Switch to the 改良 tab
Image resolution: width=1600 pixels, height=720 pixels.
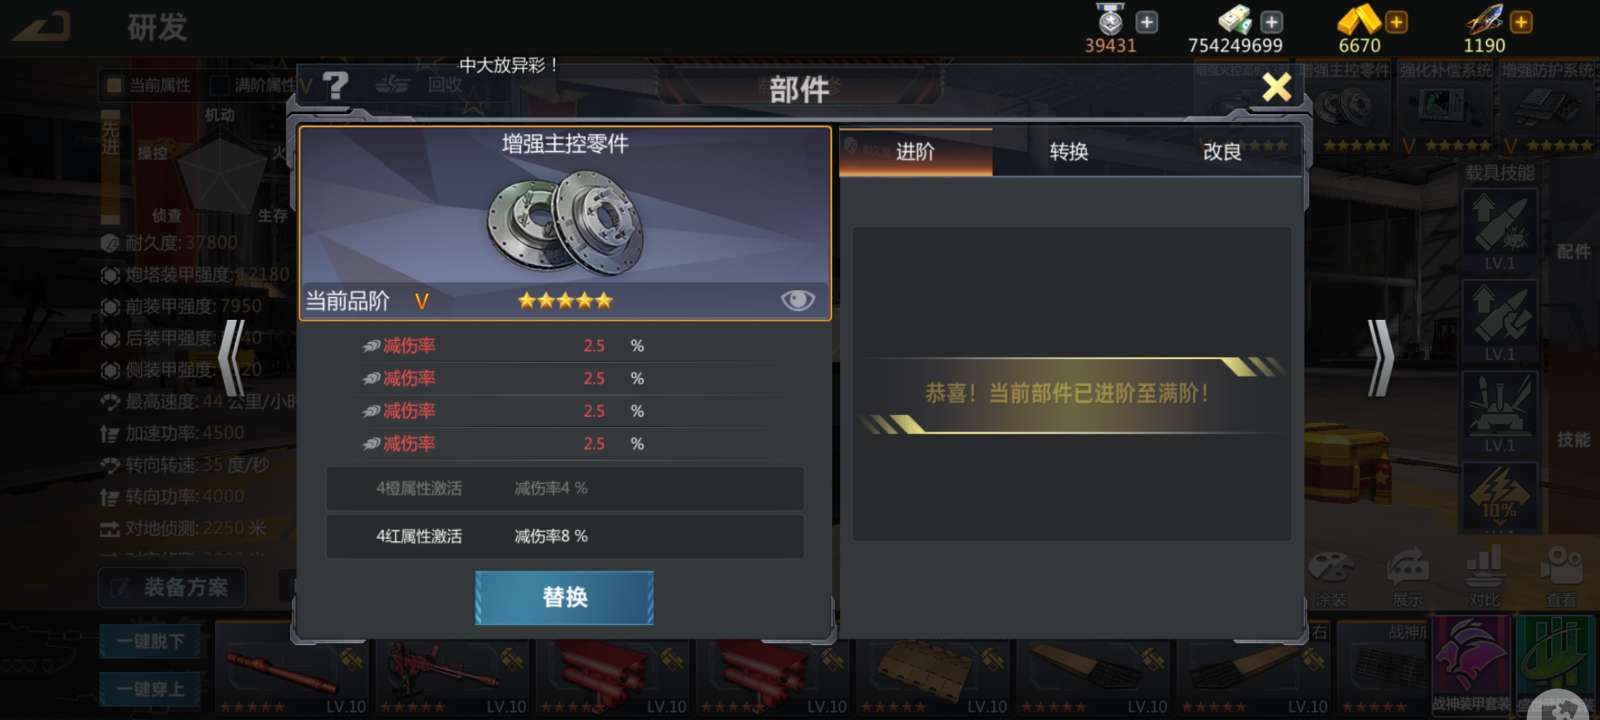click(1222, 151)
